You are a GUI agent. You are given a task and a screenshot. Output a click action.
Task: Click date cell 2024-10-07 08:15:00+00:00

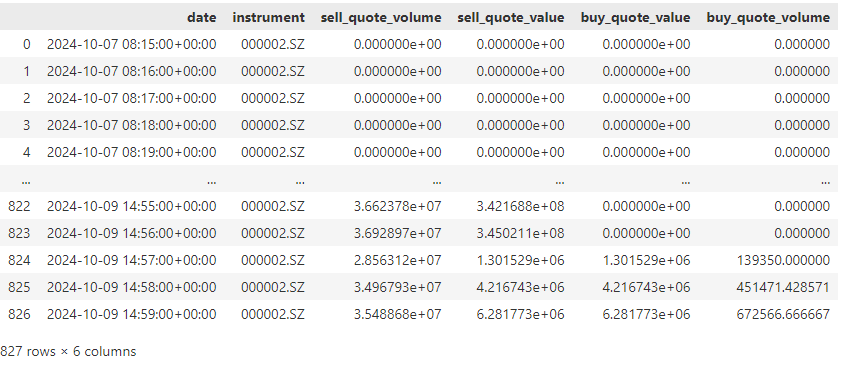[131, 44]
